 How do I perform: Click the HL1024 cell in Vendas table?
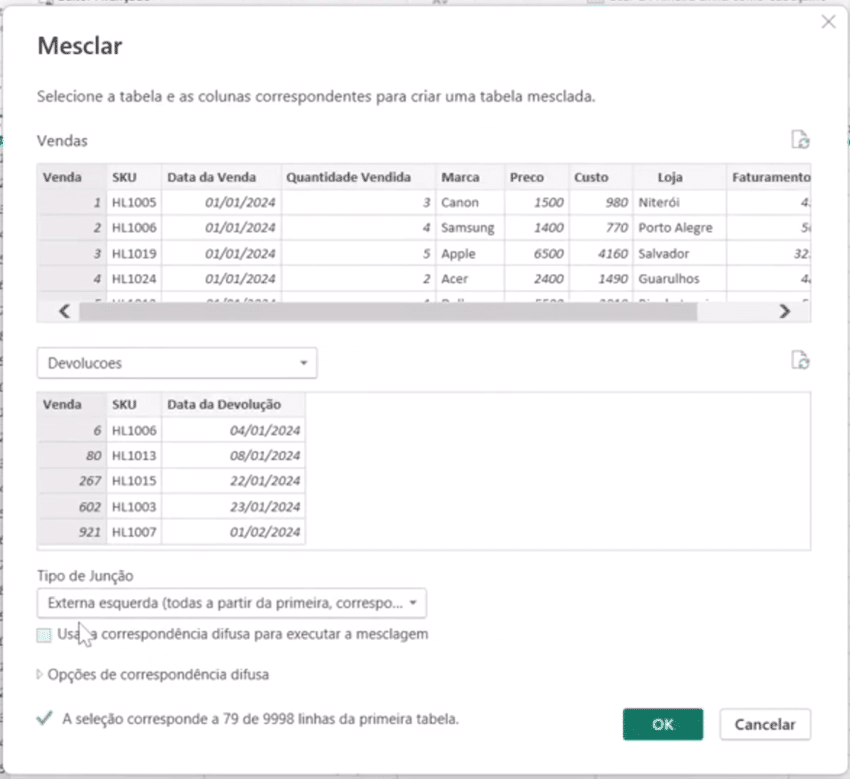134,279
